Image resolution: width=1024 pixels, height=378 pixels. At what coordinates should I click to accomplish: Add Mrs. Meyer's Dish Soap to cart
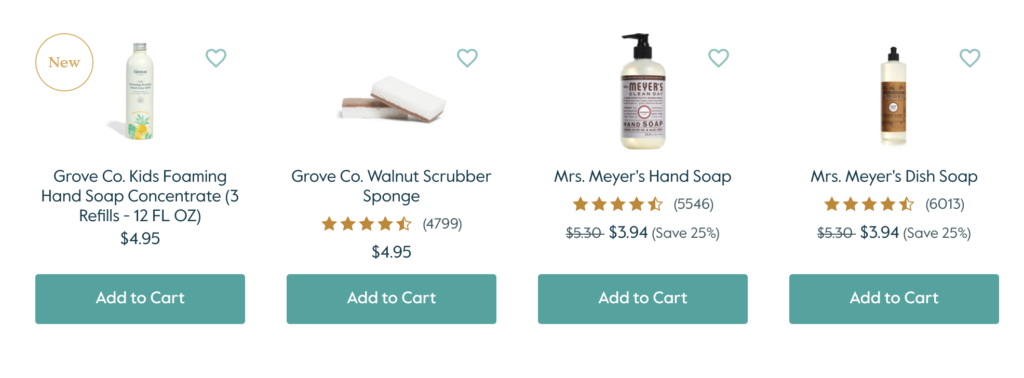coord(894,298)
